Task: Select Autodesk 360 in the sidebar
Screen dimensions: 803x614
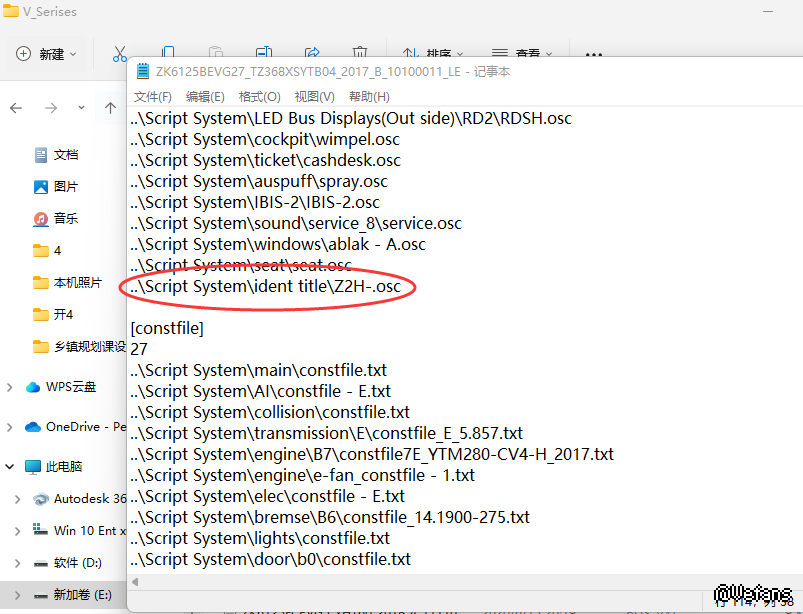Action: pos(79,499)
